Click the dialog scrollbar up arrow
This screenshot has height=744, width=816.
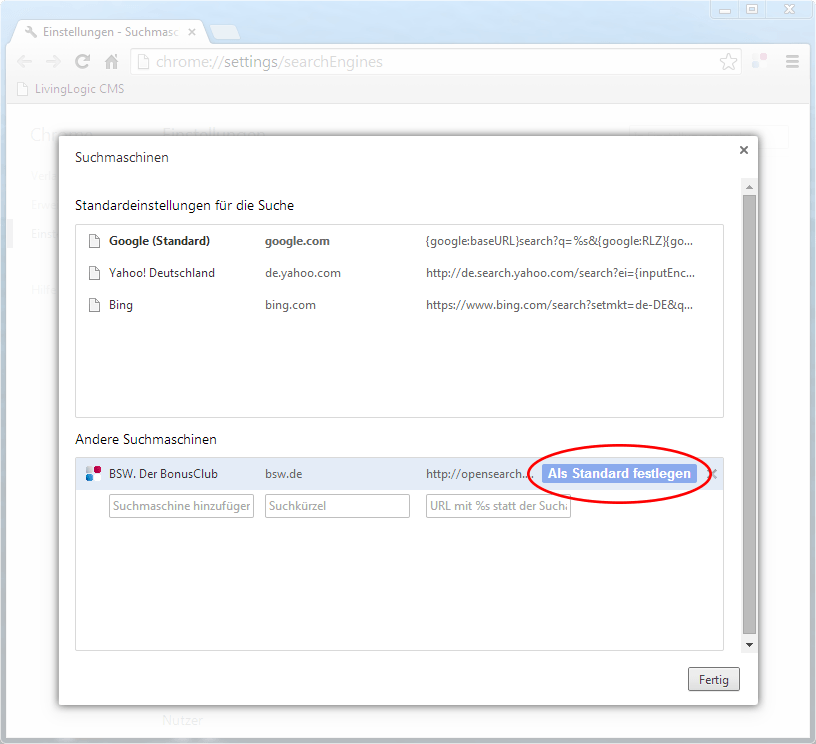pos(749,187)
